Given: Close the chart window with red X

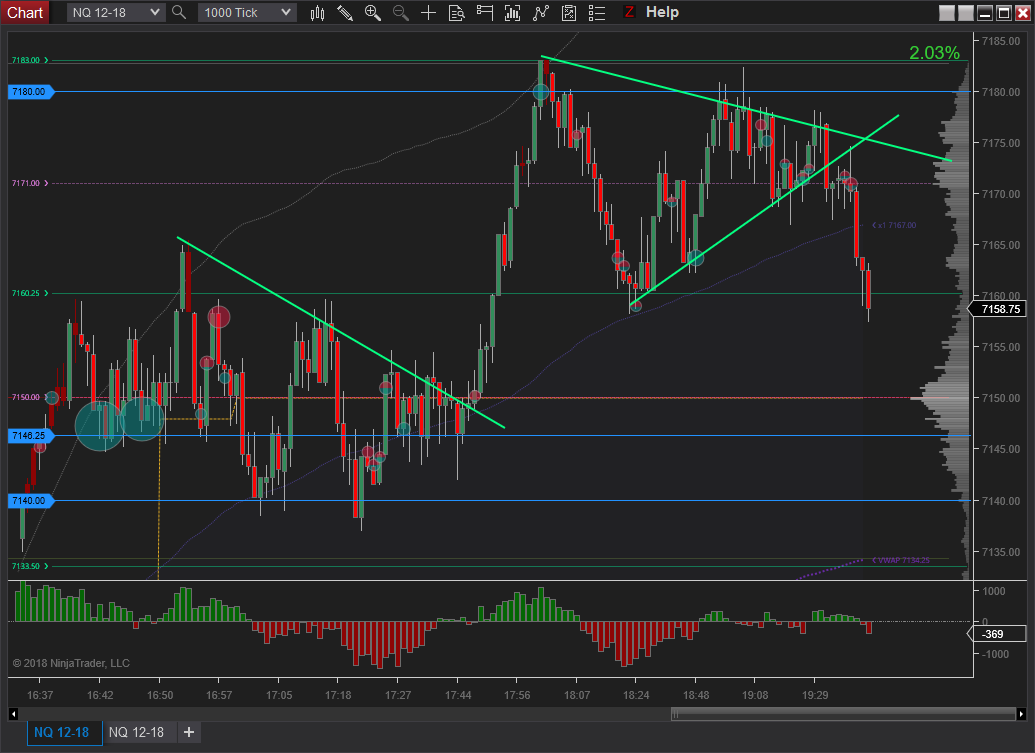Looking at the screenshot, I should [x=1022, y=13].
